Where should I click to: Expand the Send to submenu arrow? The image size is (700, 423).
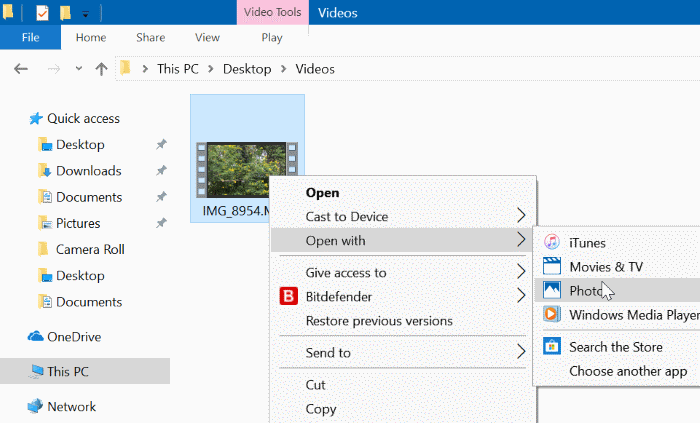(x=521, y=352)
